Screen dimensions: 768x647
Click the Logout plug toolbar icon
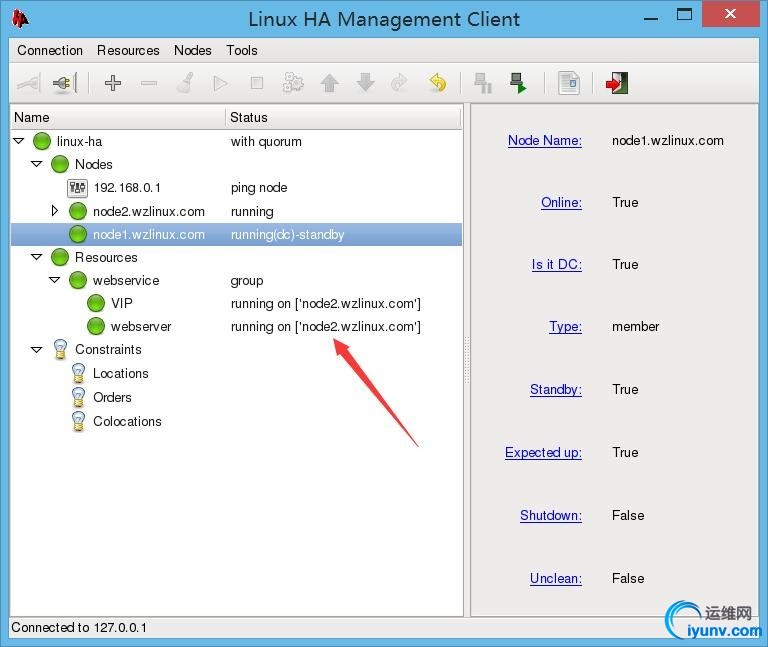65,83
